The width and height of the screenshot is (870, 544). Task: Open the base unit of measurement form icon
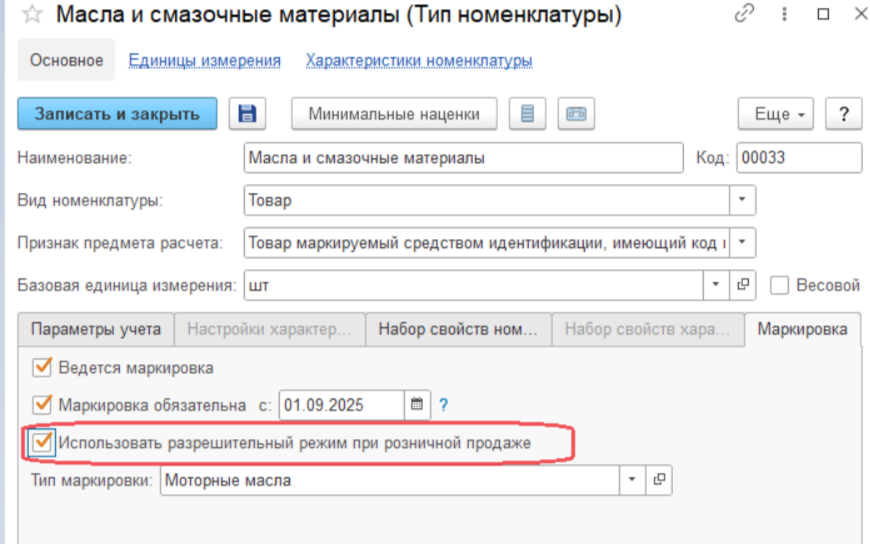pos(743,285)
